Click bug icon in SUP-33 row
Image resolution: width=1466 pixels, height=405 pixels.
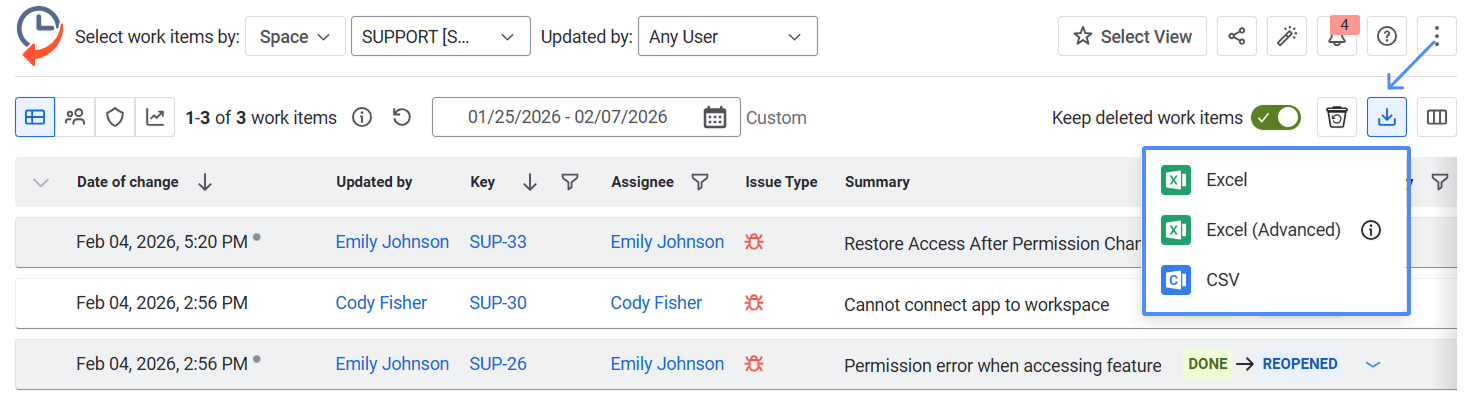coord(754,242)
